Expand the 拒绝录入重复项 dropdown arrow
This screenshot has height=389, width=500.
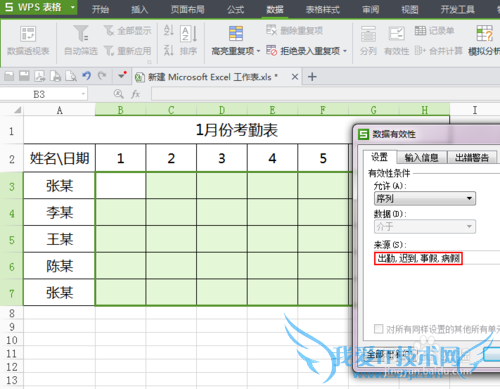(345, 51)
